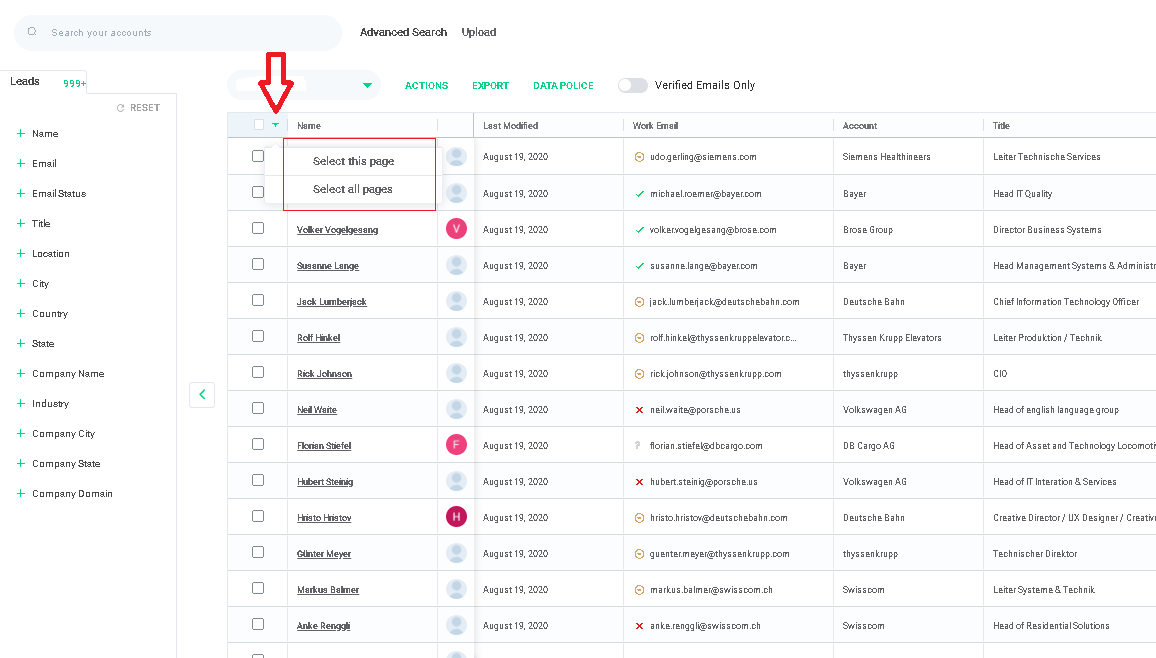Click red X status icon for neil.waite email
Image resolution: width=1156 pixels, height=658 pixels.
point(639,410)
